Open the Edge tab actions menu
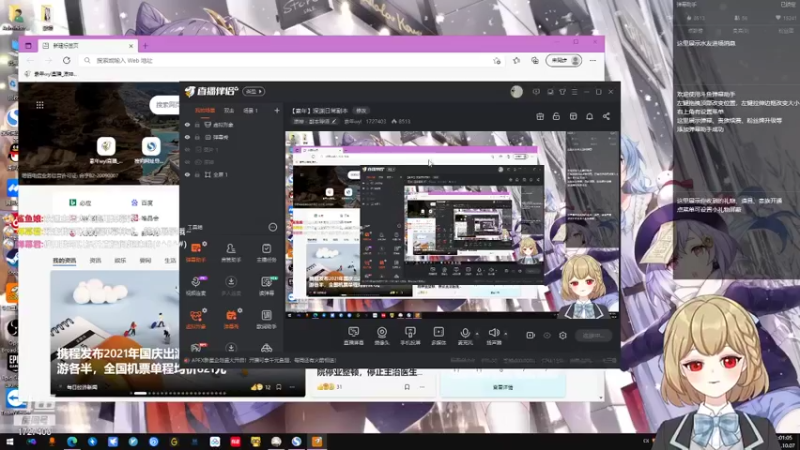 point(28,46)
